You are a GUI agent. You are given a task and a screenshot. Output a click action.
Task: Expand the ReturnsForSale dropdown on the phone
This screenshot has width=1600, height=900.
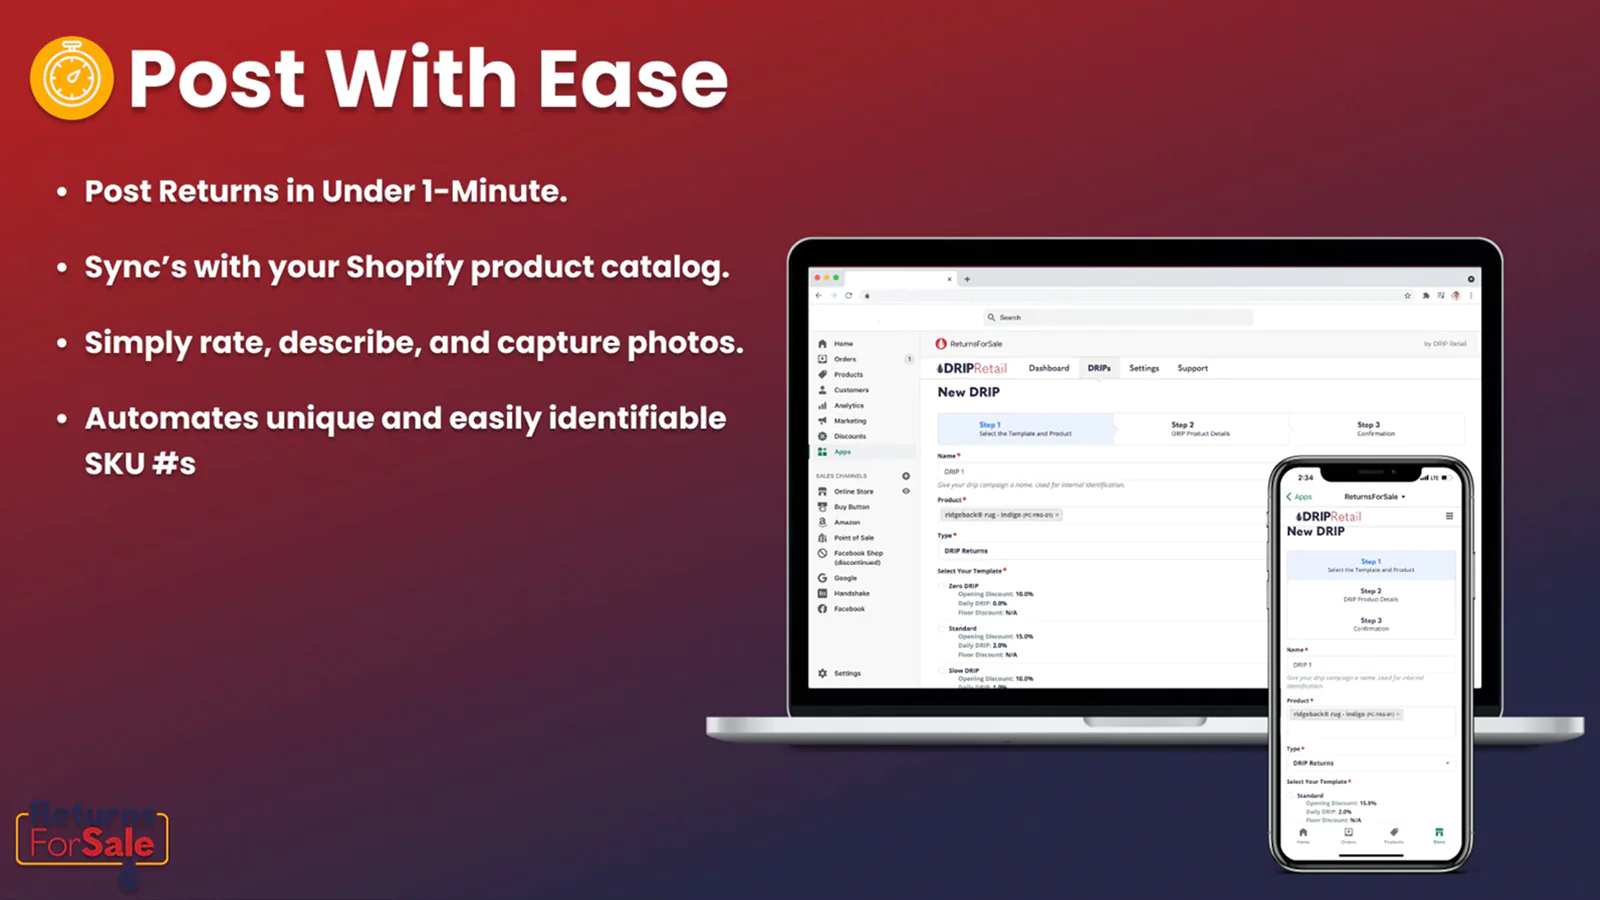[1374, 496]
